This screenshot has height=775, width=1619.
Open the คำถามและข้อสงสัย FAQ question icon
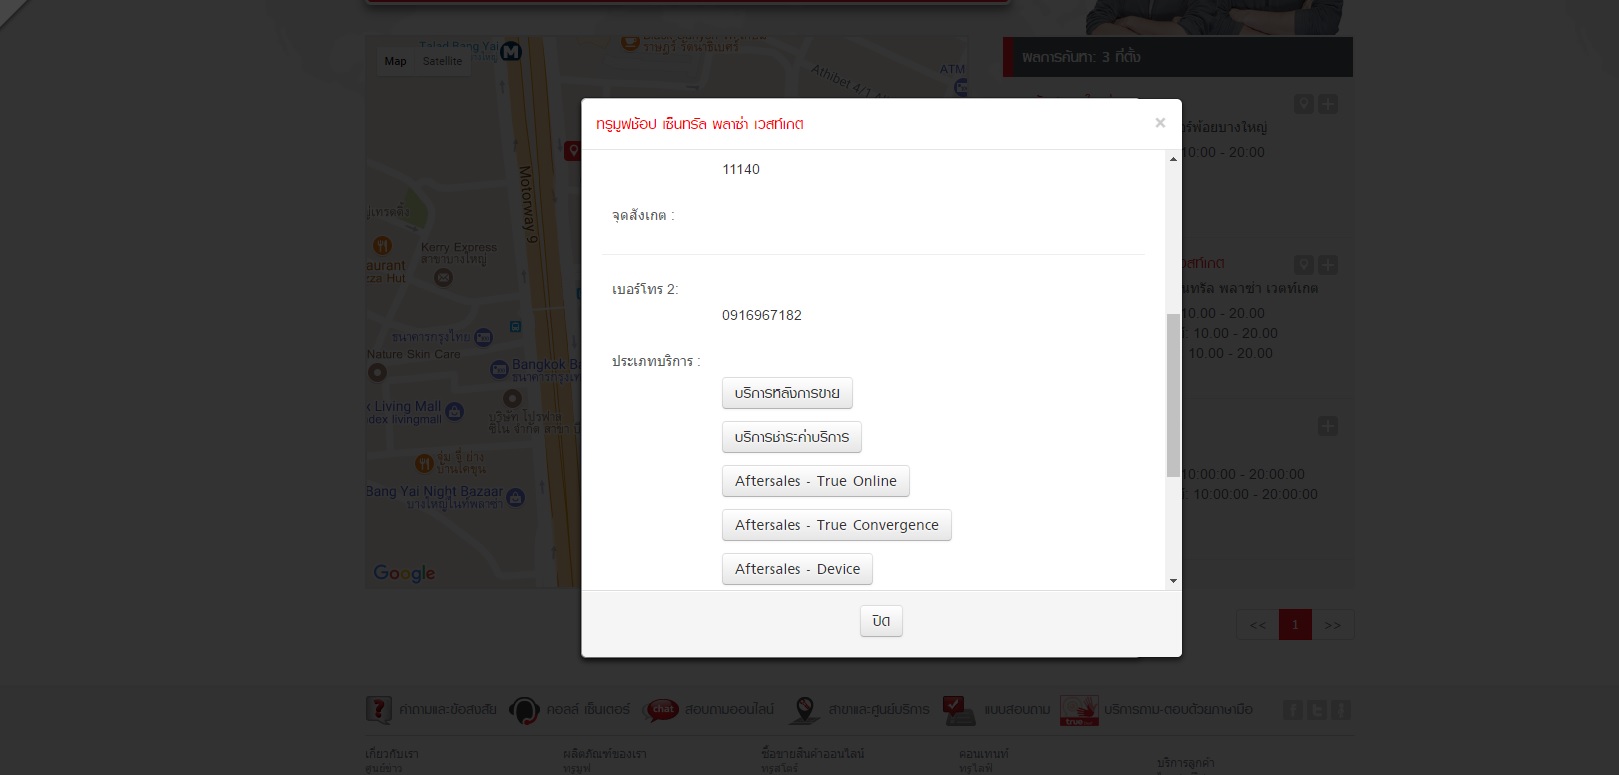379,710
